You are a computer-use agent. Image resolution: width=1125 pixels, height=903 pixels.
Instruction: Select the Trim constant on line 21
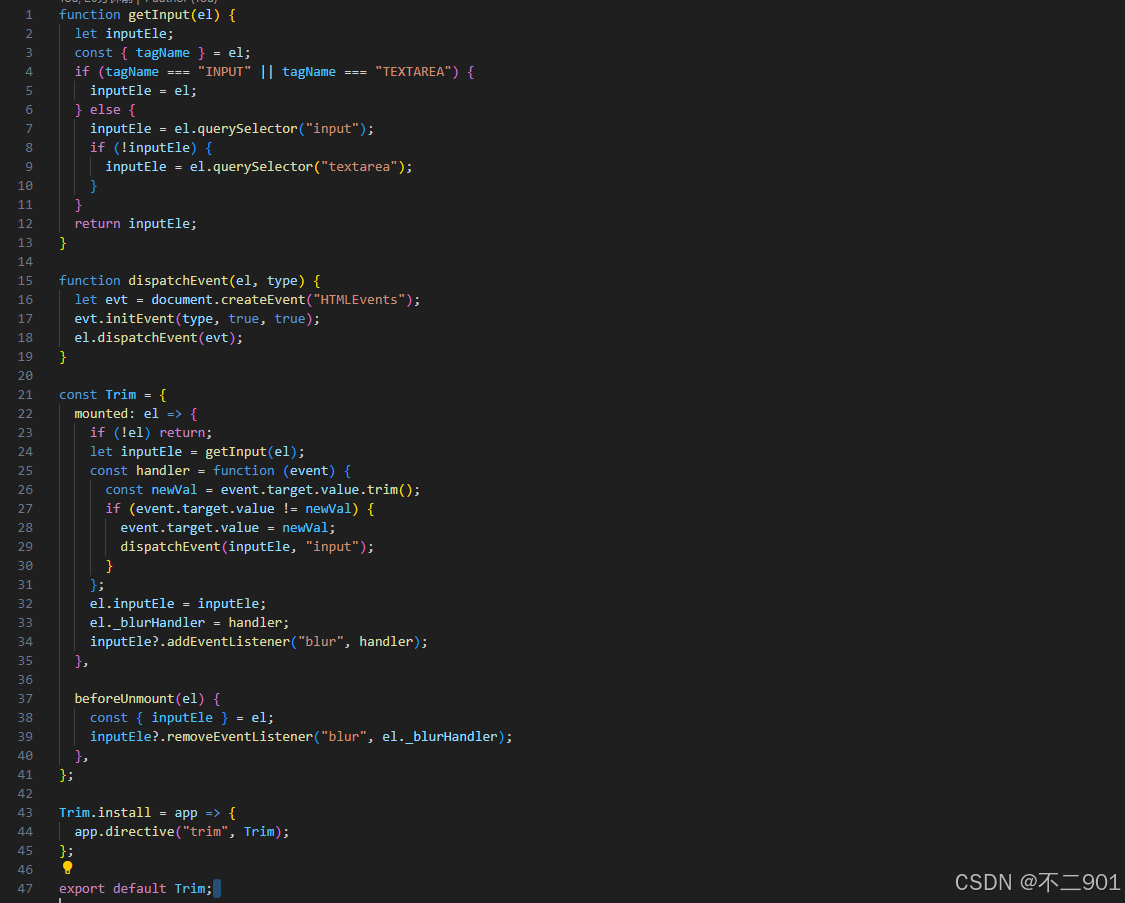click(120, 394)
